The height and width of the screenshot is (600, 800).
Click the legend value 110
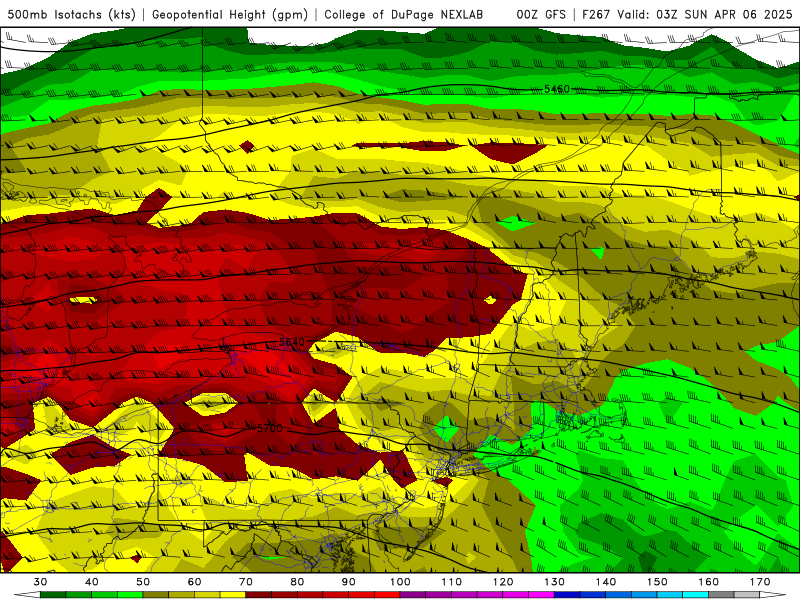click(452, 582)
